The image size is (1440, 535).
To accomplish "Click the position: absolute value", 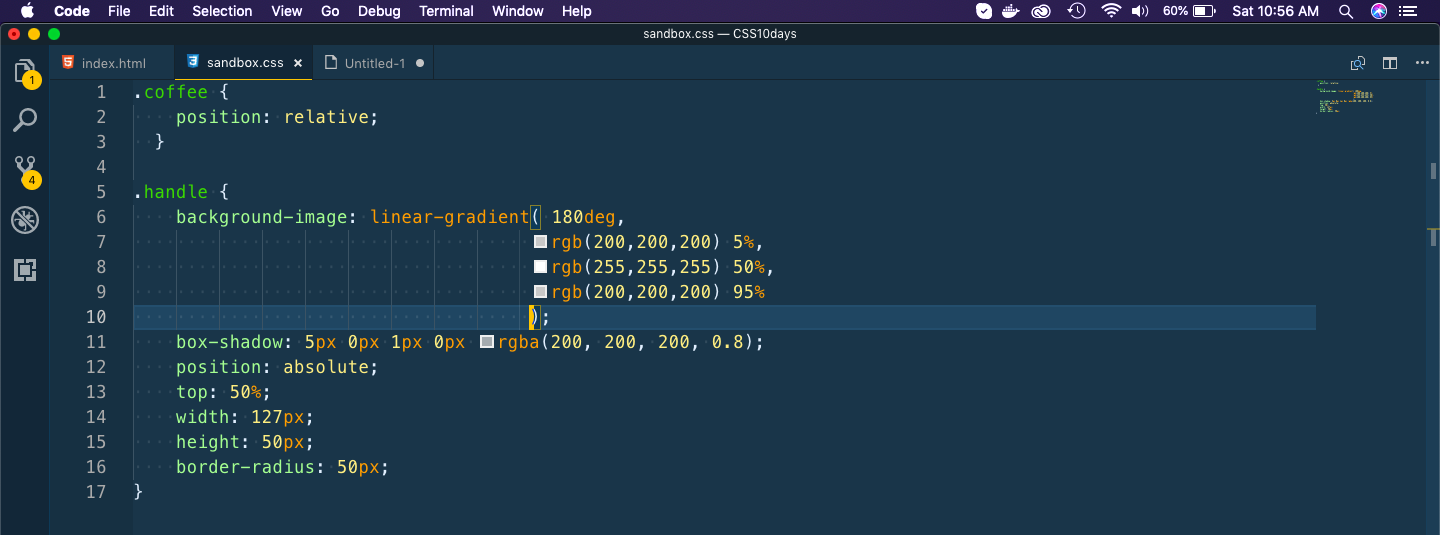I will tap(327, 367).
